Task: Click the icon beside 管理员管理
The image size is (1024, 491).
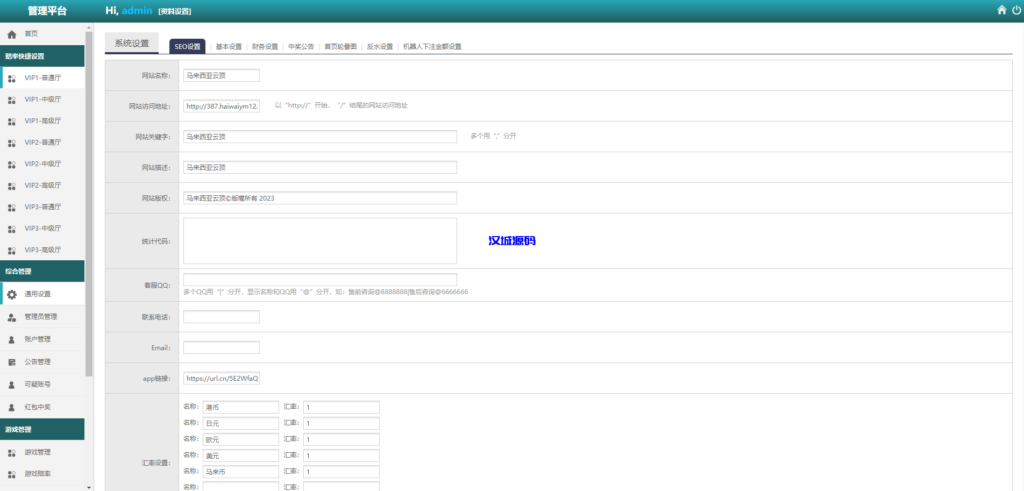Action: click(x=11, y=317)
